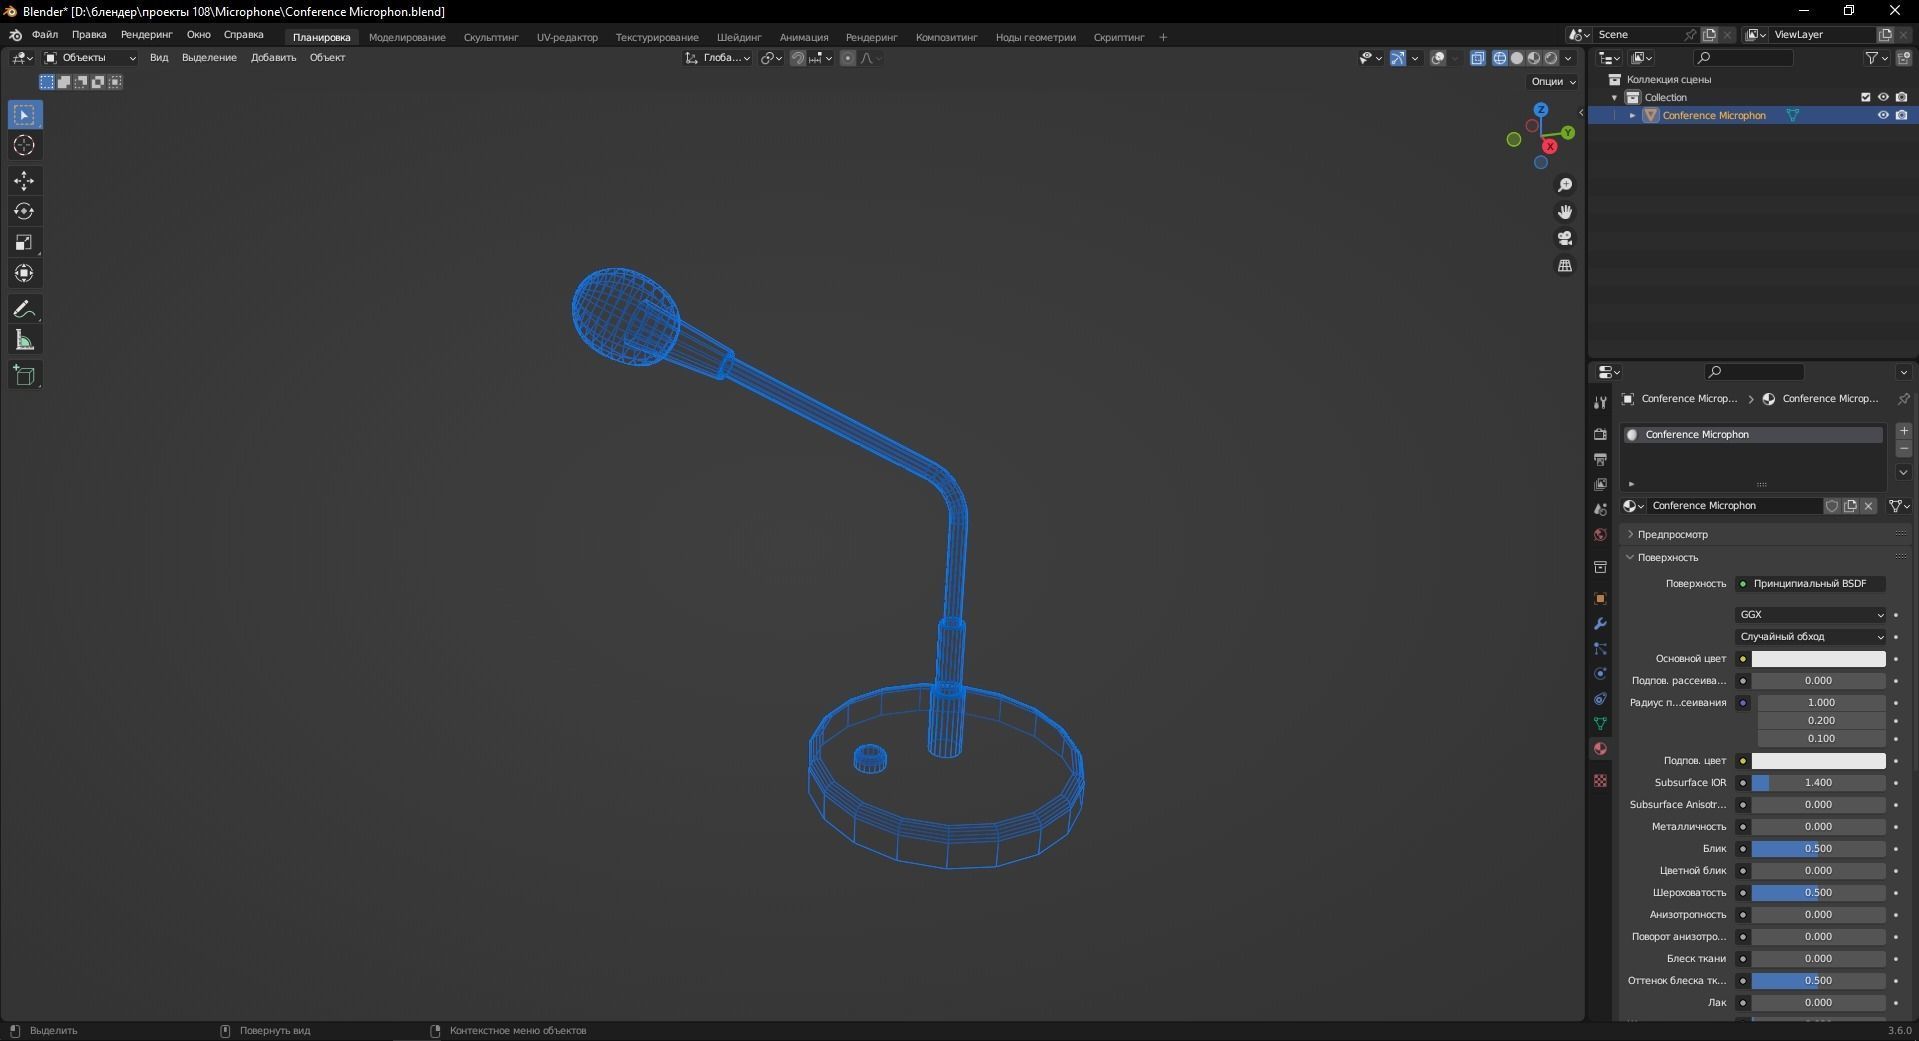Image resolution: width=1919 pixels, height=1041 pixels.
Task: Open the Случайный обход subsurface dropdown
Action: (x=1810, y=637)
